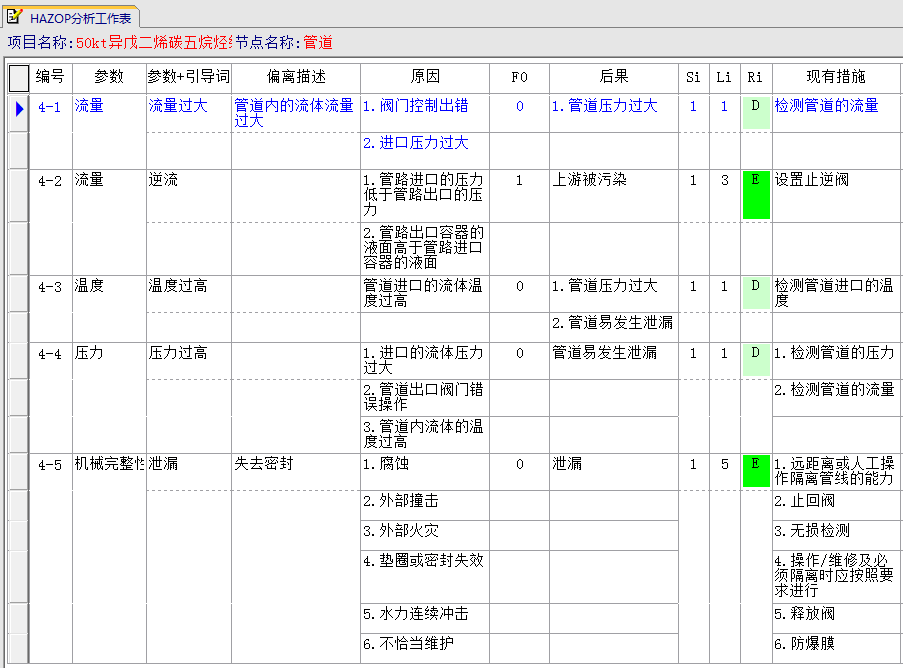Select the row number cell 4-3
This screenshot has height=668, width=903.
click(50, 287)
